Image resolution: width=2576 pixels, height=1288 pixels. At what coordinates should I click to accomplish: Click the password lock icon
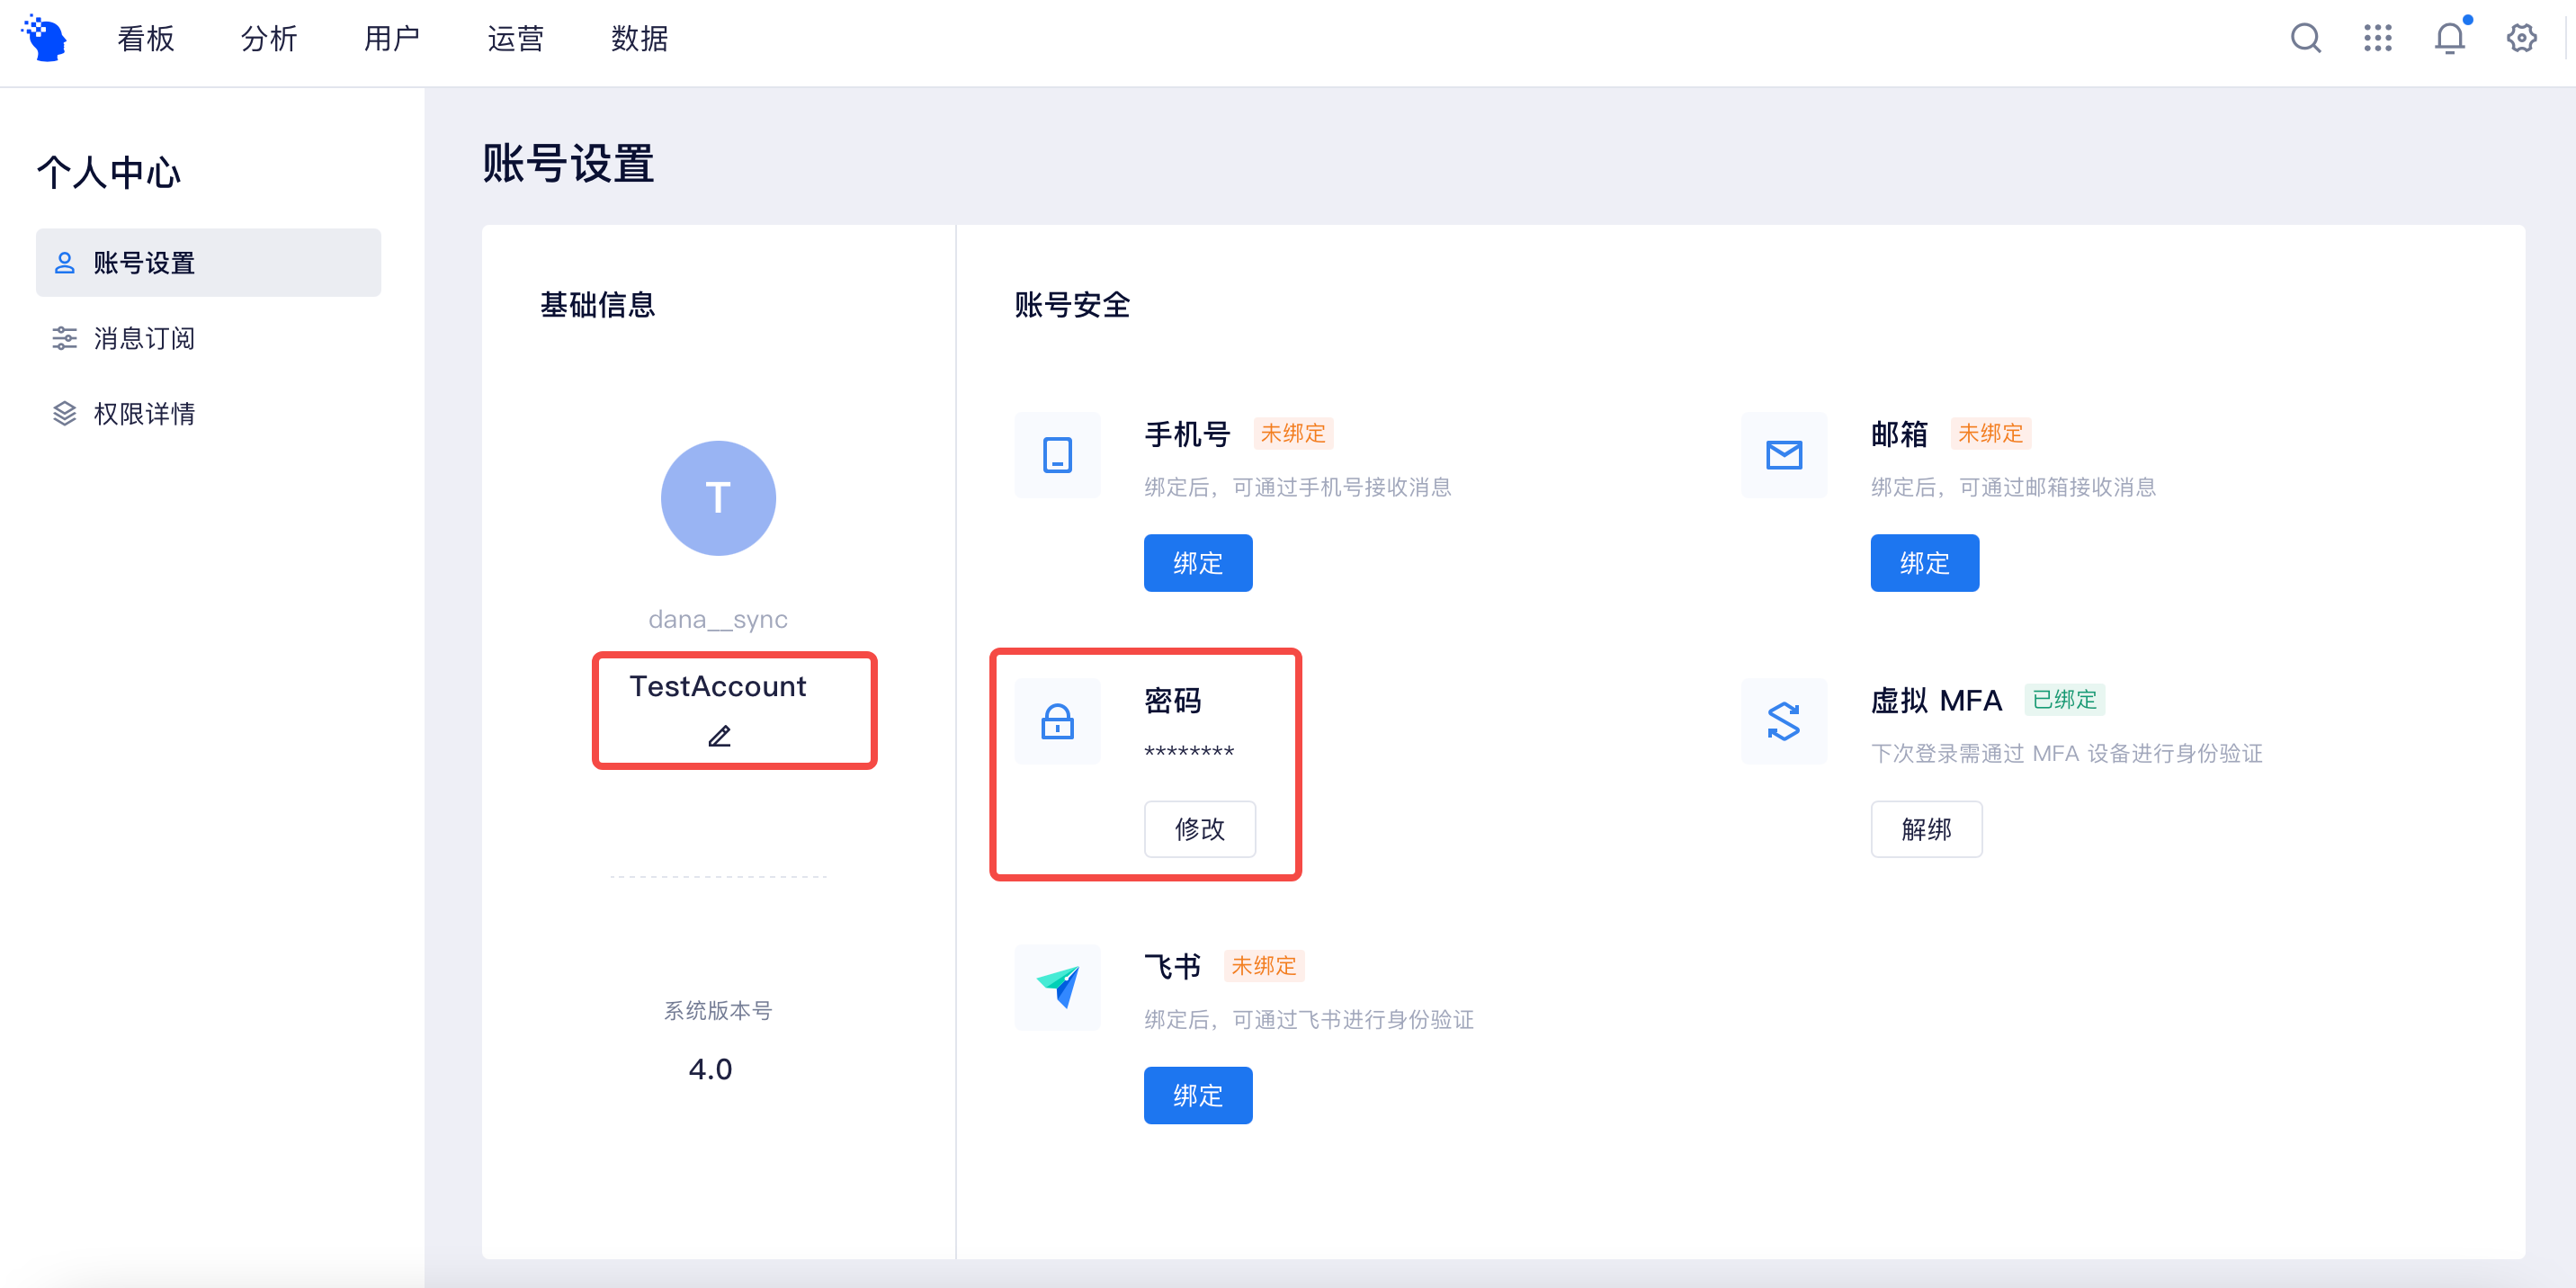(x=1057, y=721)
